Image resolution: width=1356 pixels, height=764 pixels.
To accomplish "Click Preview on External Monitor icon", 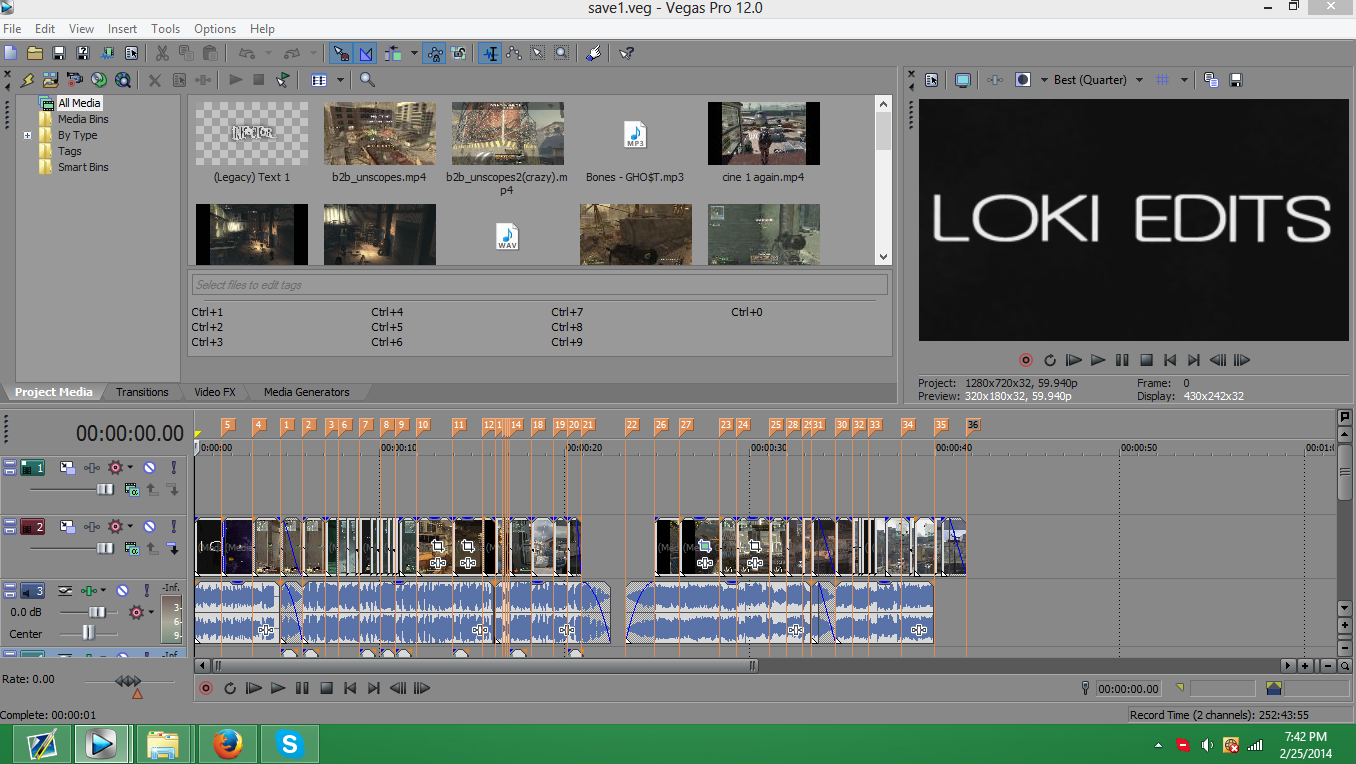I will coord(963,80).
